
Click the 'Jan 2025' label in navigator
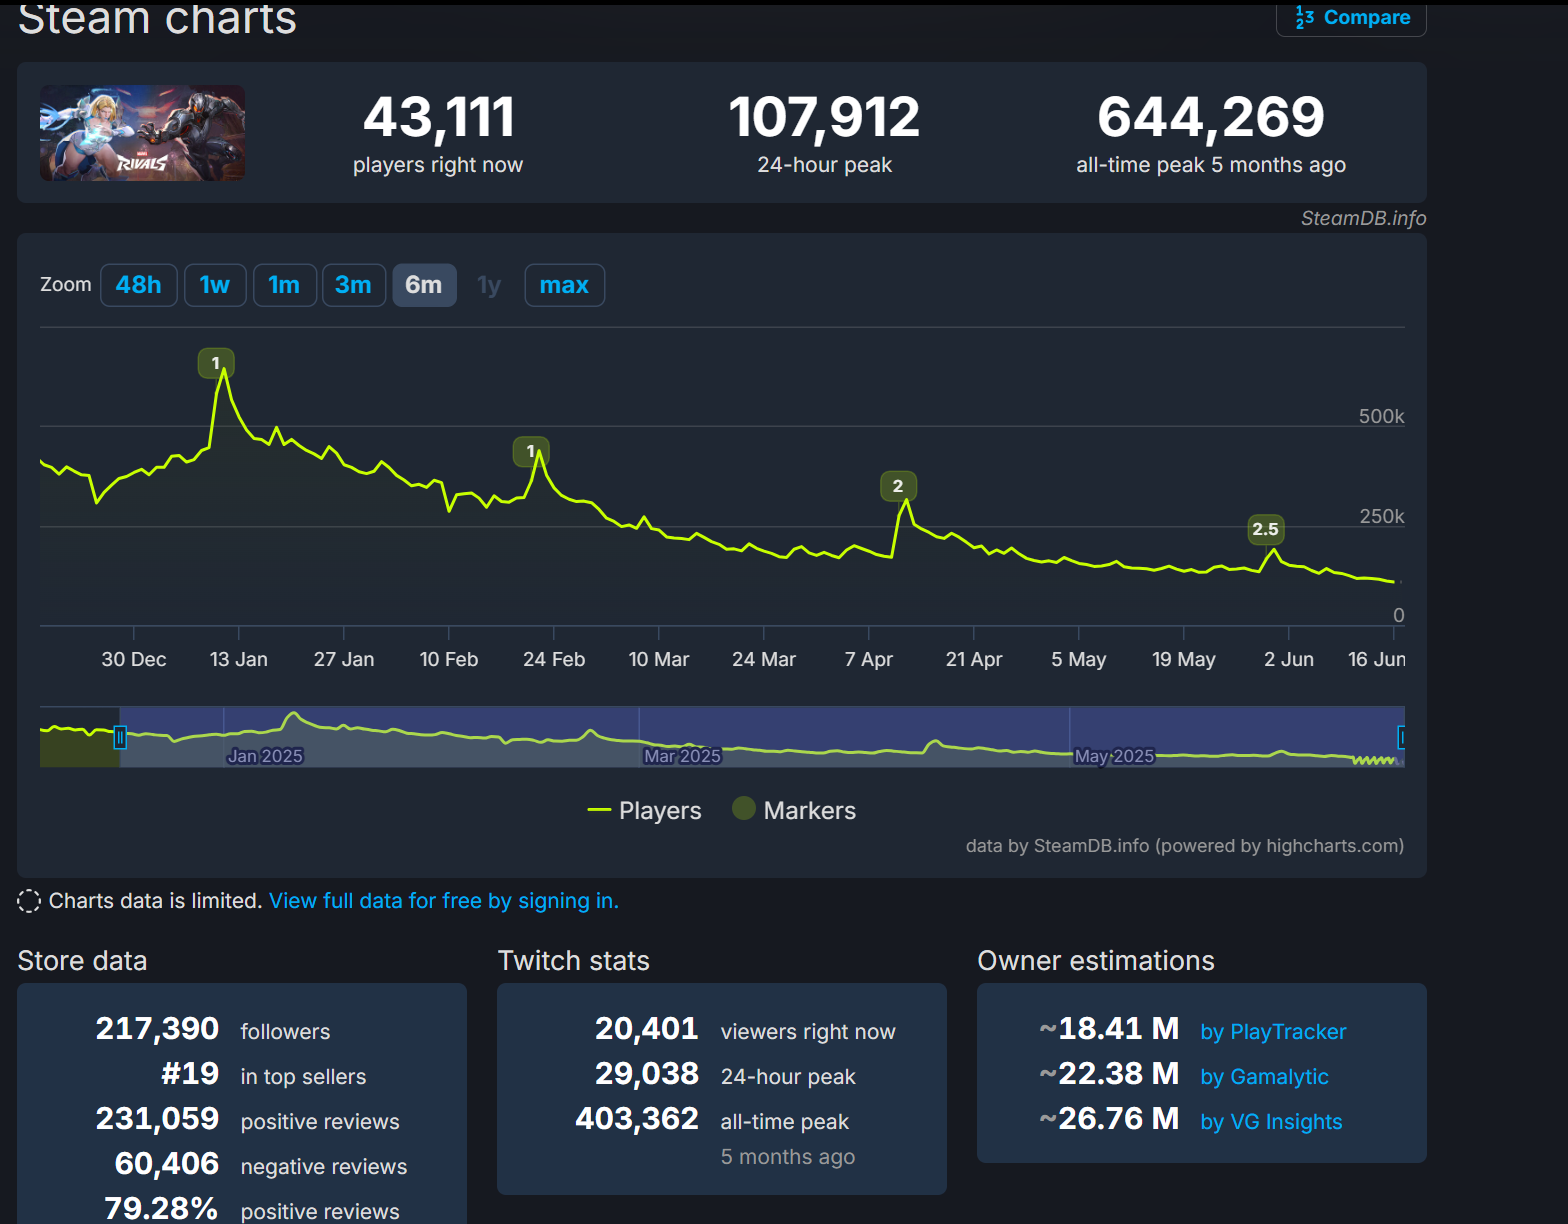(265, 756)
